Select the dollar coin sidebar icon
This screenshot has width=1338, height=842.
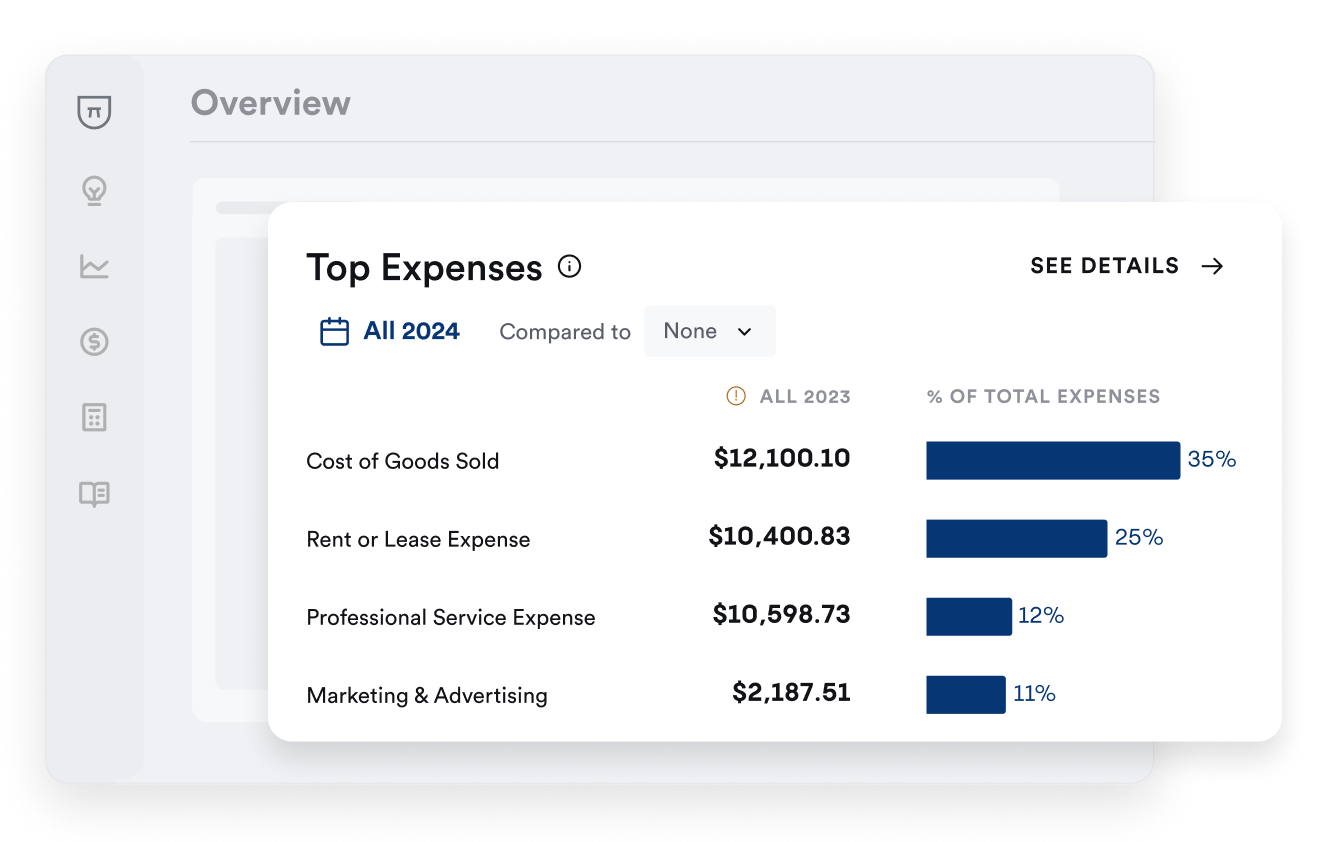pyautogui.click(x=94, y=342)
